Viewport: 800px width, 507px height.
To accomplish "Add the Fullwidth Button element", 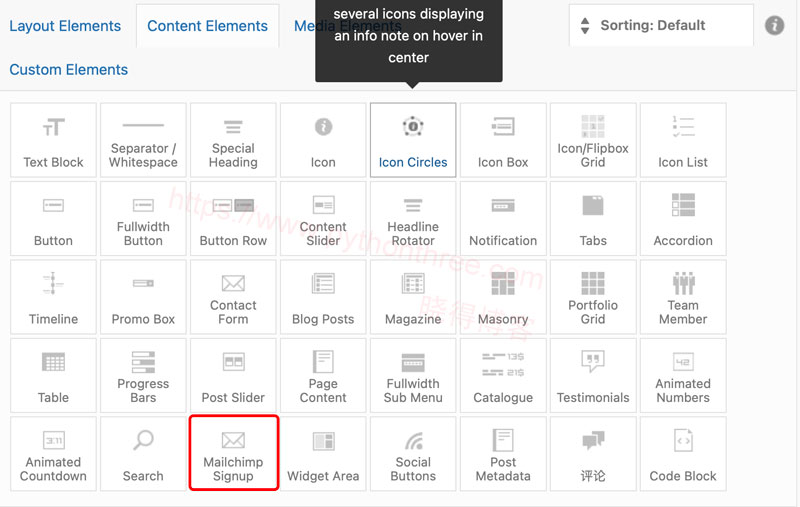I will point(143,218).
